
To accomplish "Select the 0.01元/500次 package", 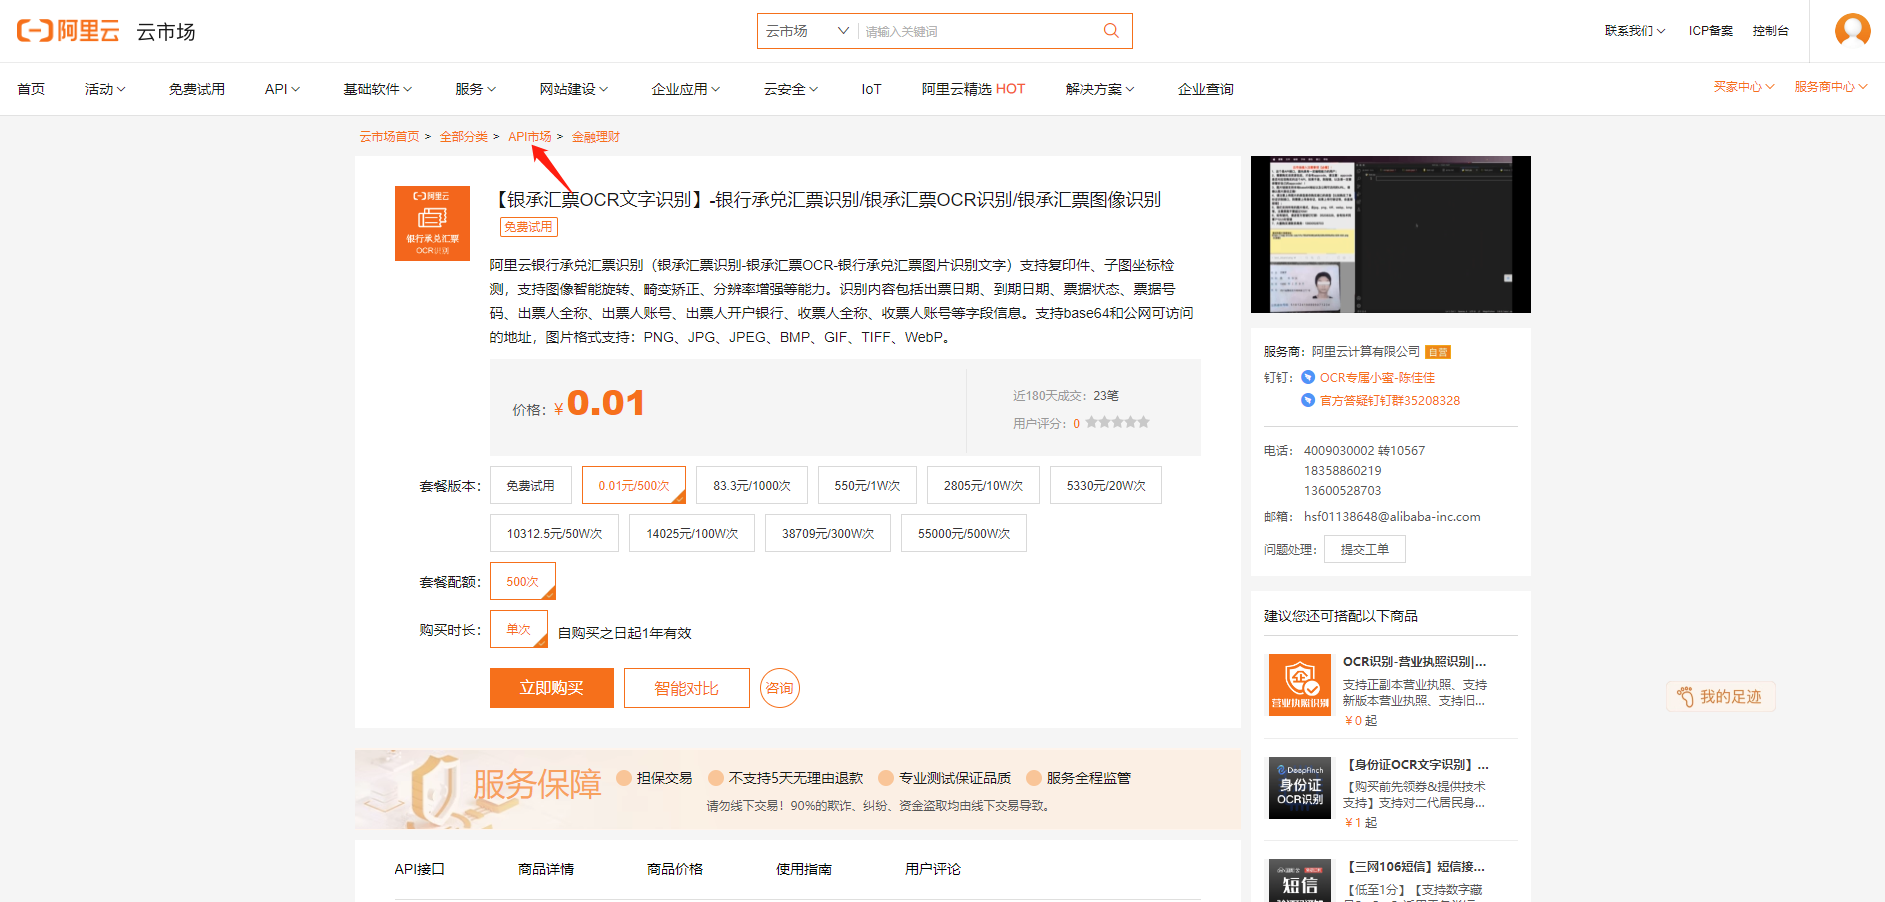I will [634, 485].
